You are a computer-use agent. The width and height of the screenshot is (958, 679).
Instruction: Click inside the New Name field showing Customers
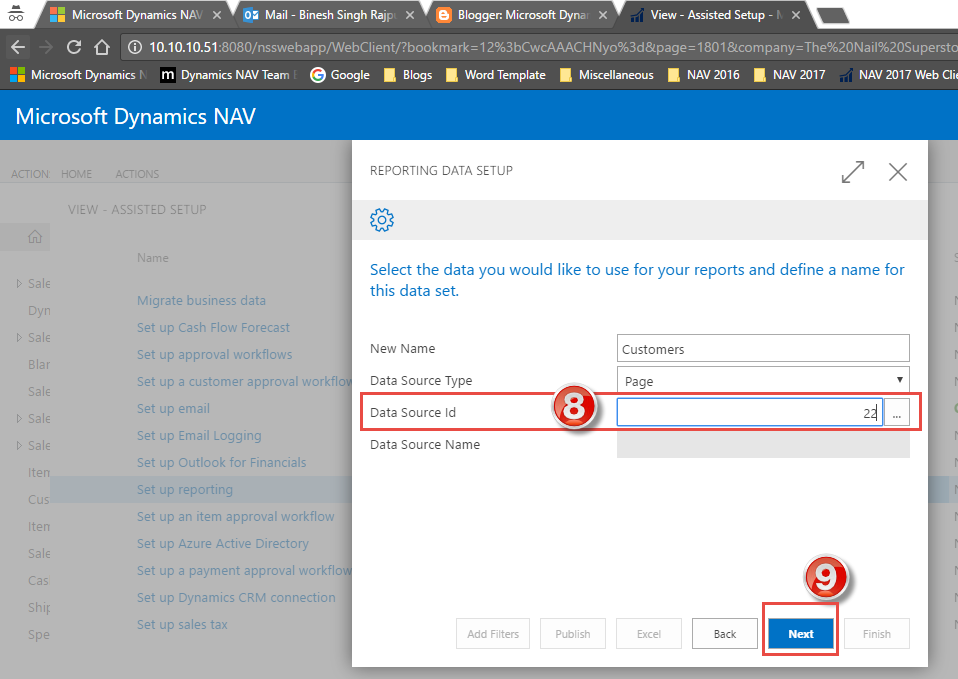[763, 348]
